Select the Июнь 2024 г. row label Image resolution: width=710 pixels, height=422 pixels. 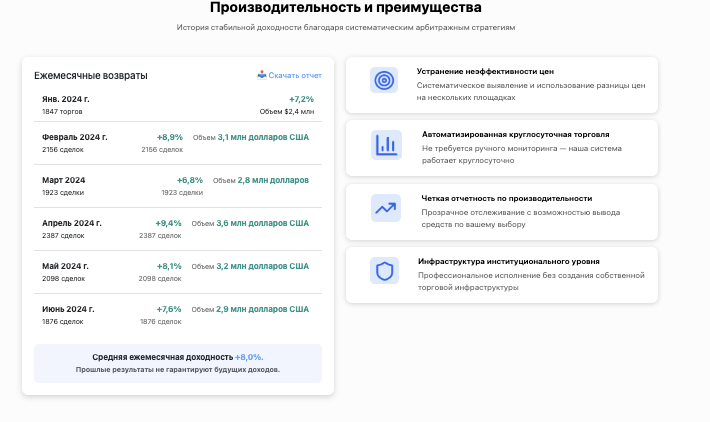[x=68, y=309]
